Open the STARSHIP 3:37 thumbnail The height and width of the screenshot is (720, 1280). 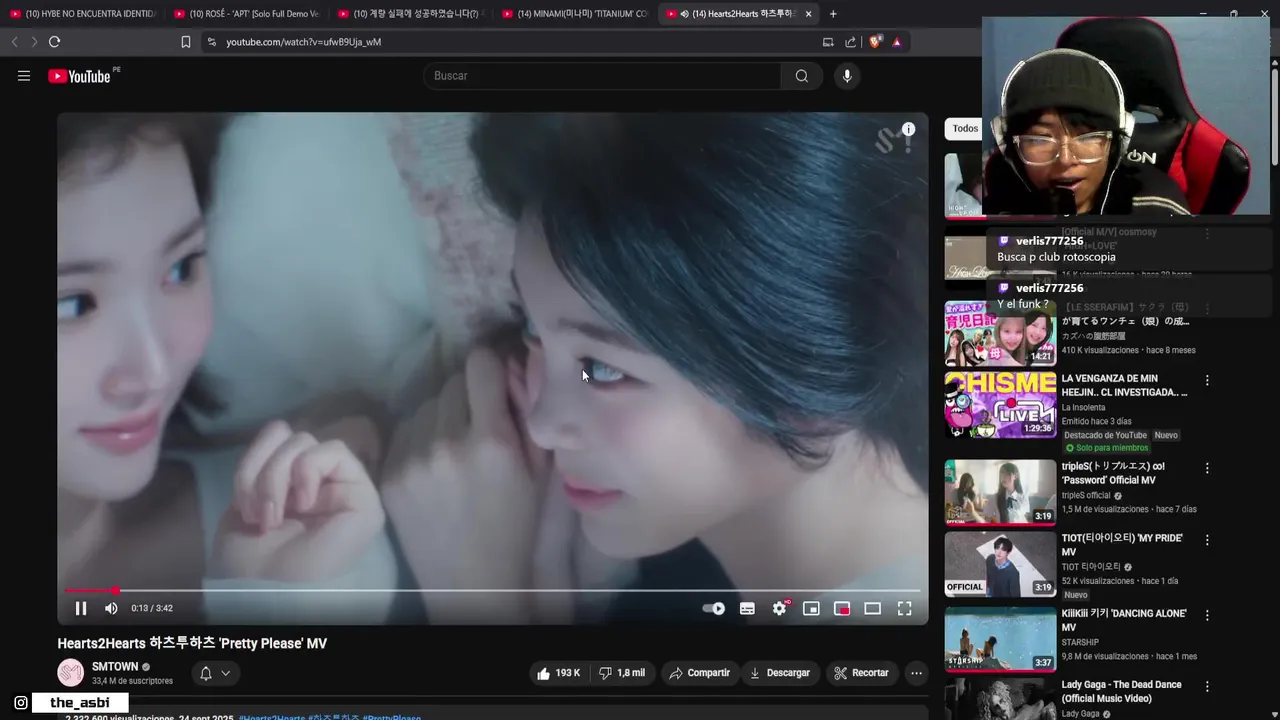(x=1000, y=639)
